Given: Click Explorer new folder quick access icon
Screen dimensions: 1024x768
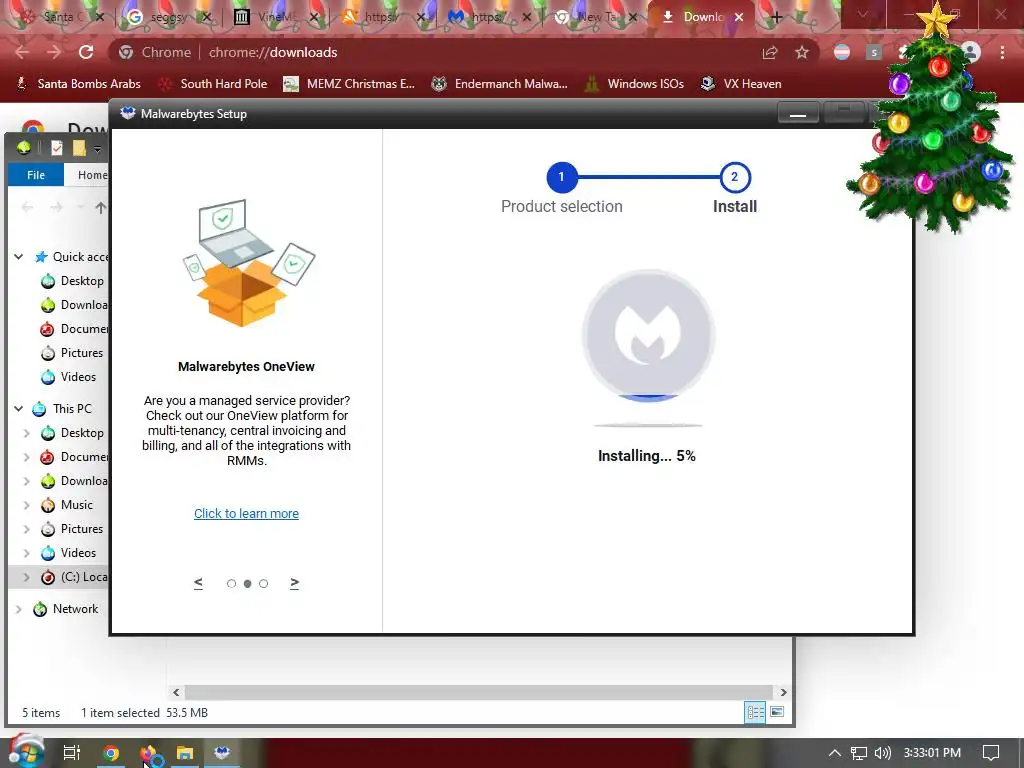Looking at the screenshot, I should click(x=79, y=149).
